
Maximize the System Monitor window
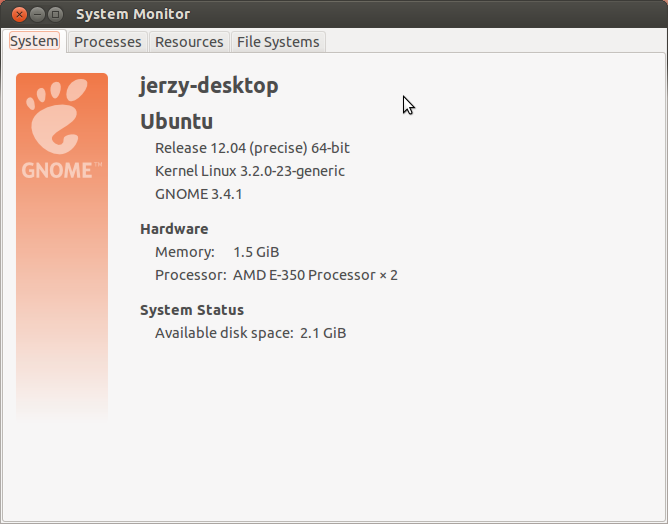tap(55, 14)
